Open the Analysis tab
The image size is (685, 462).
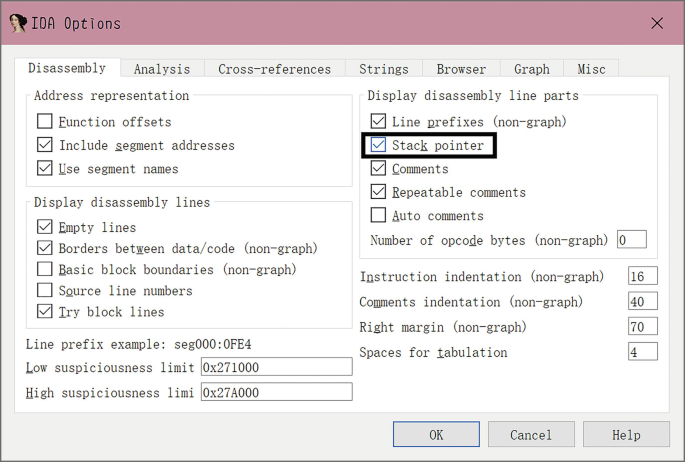pyautogui.click(x=162, y=69)
